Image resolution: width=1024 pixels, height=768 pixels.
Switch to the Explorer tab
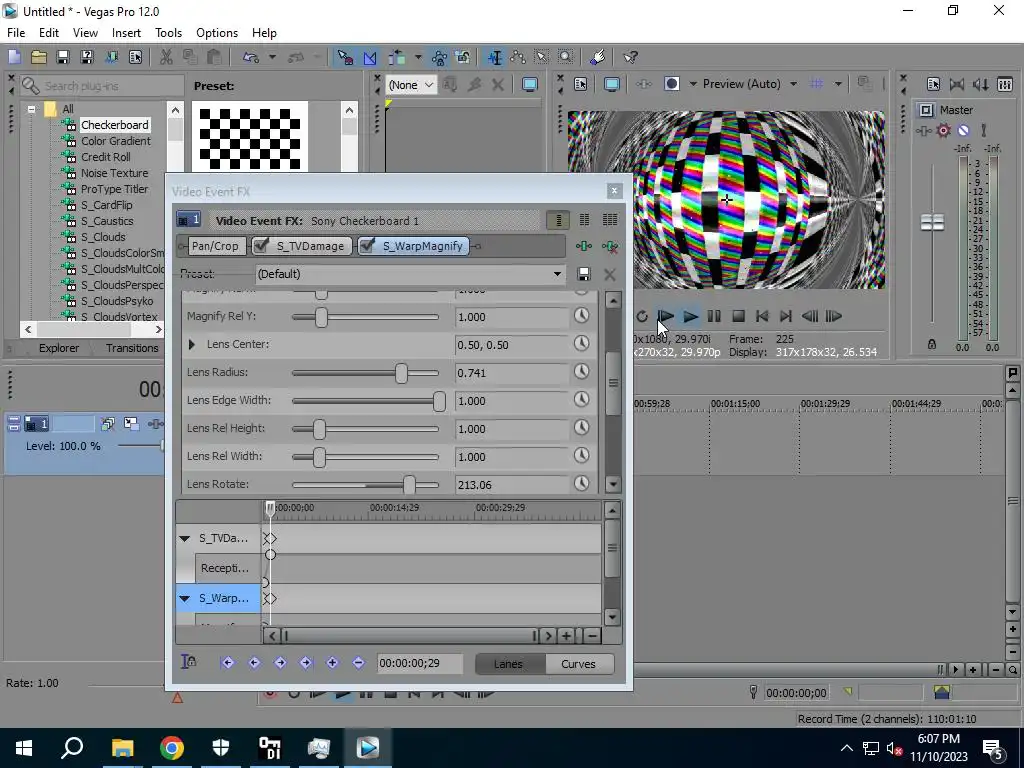point(59,348)
